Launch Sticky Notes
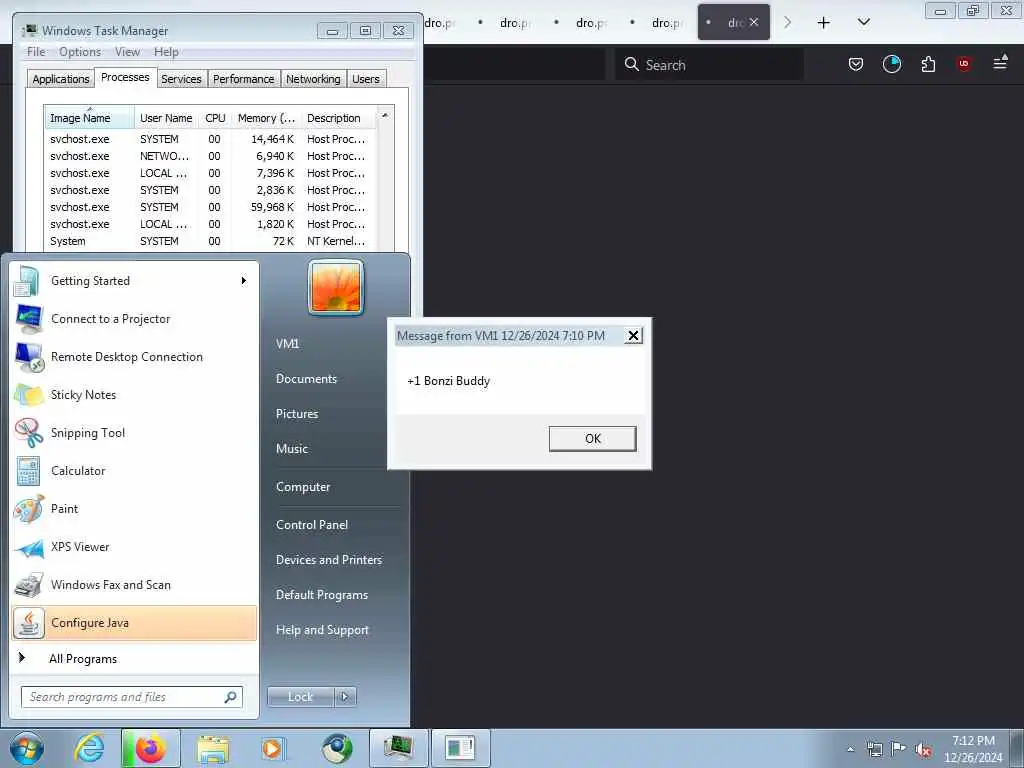The width and height of the screenshot is (1024, 768). 134,394
